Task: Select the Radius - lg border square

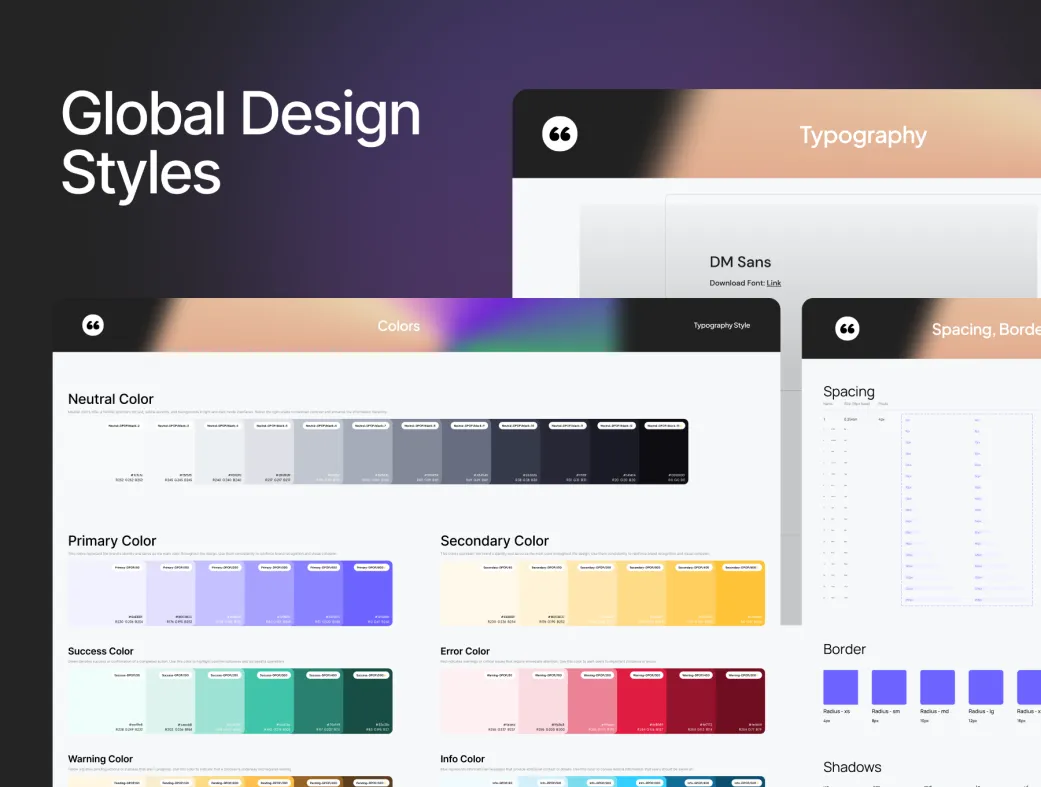Action: [x=985, y=687]
